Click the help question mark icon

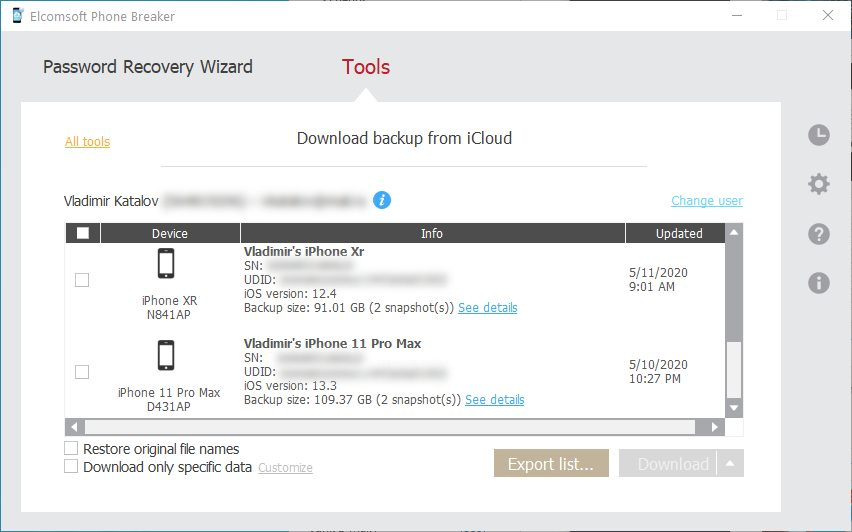(819, 234)
